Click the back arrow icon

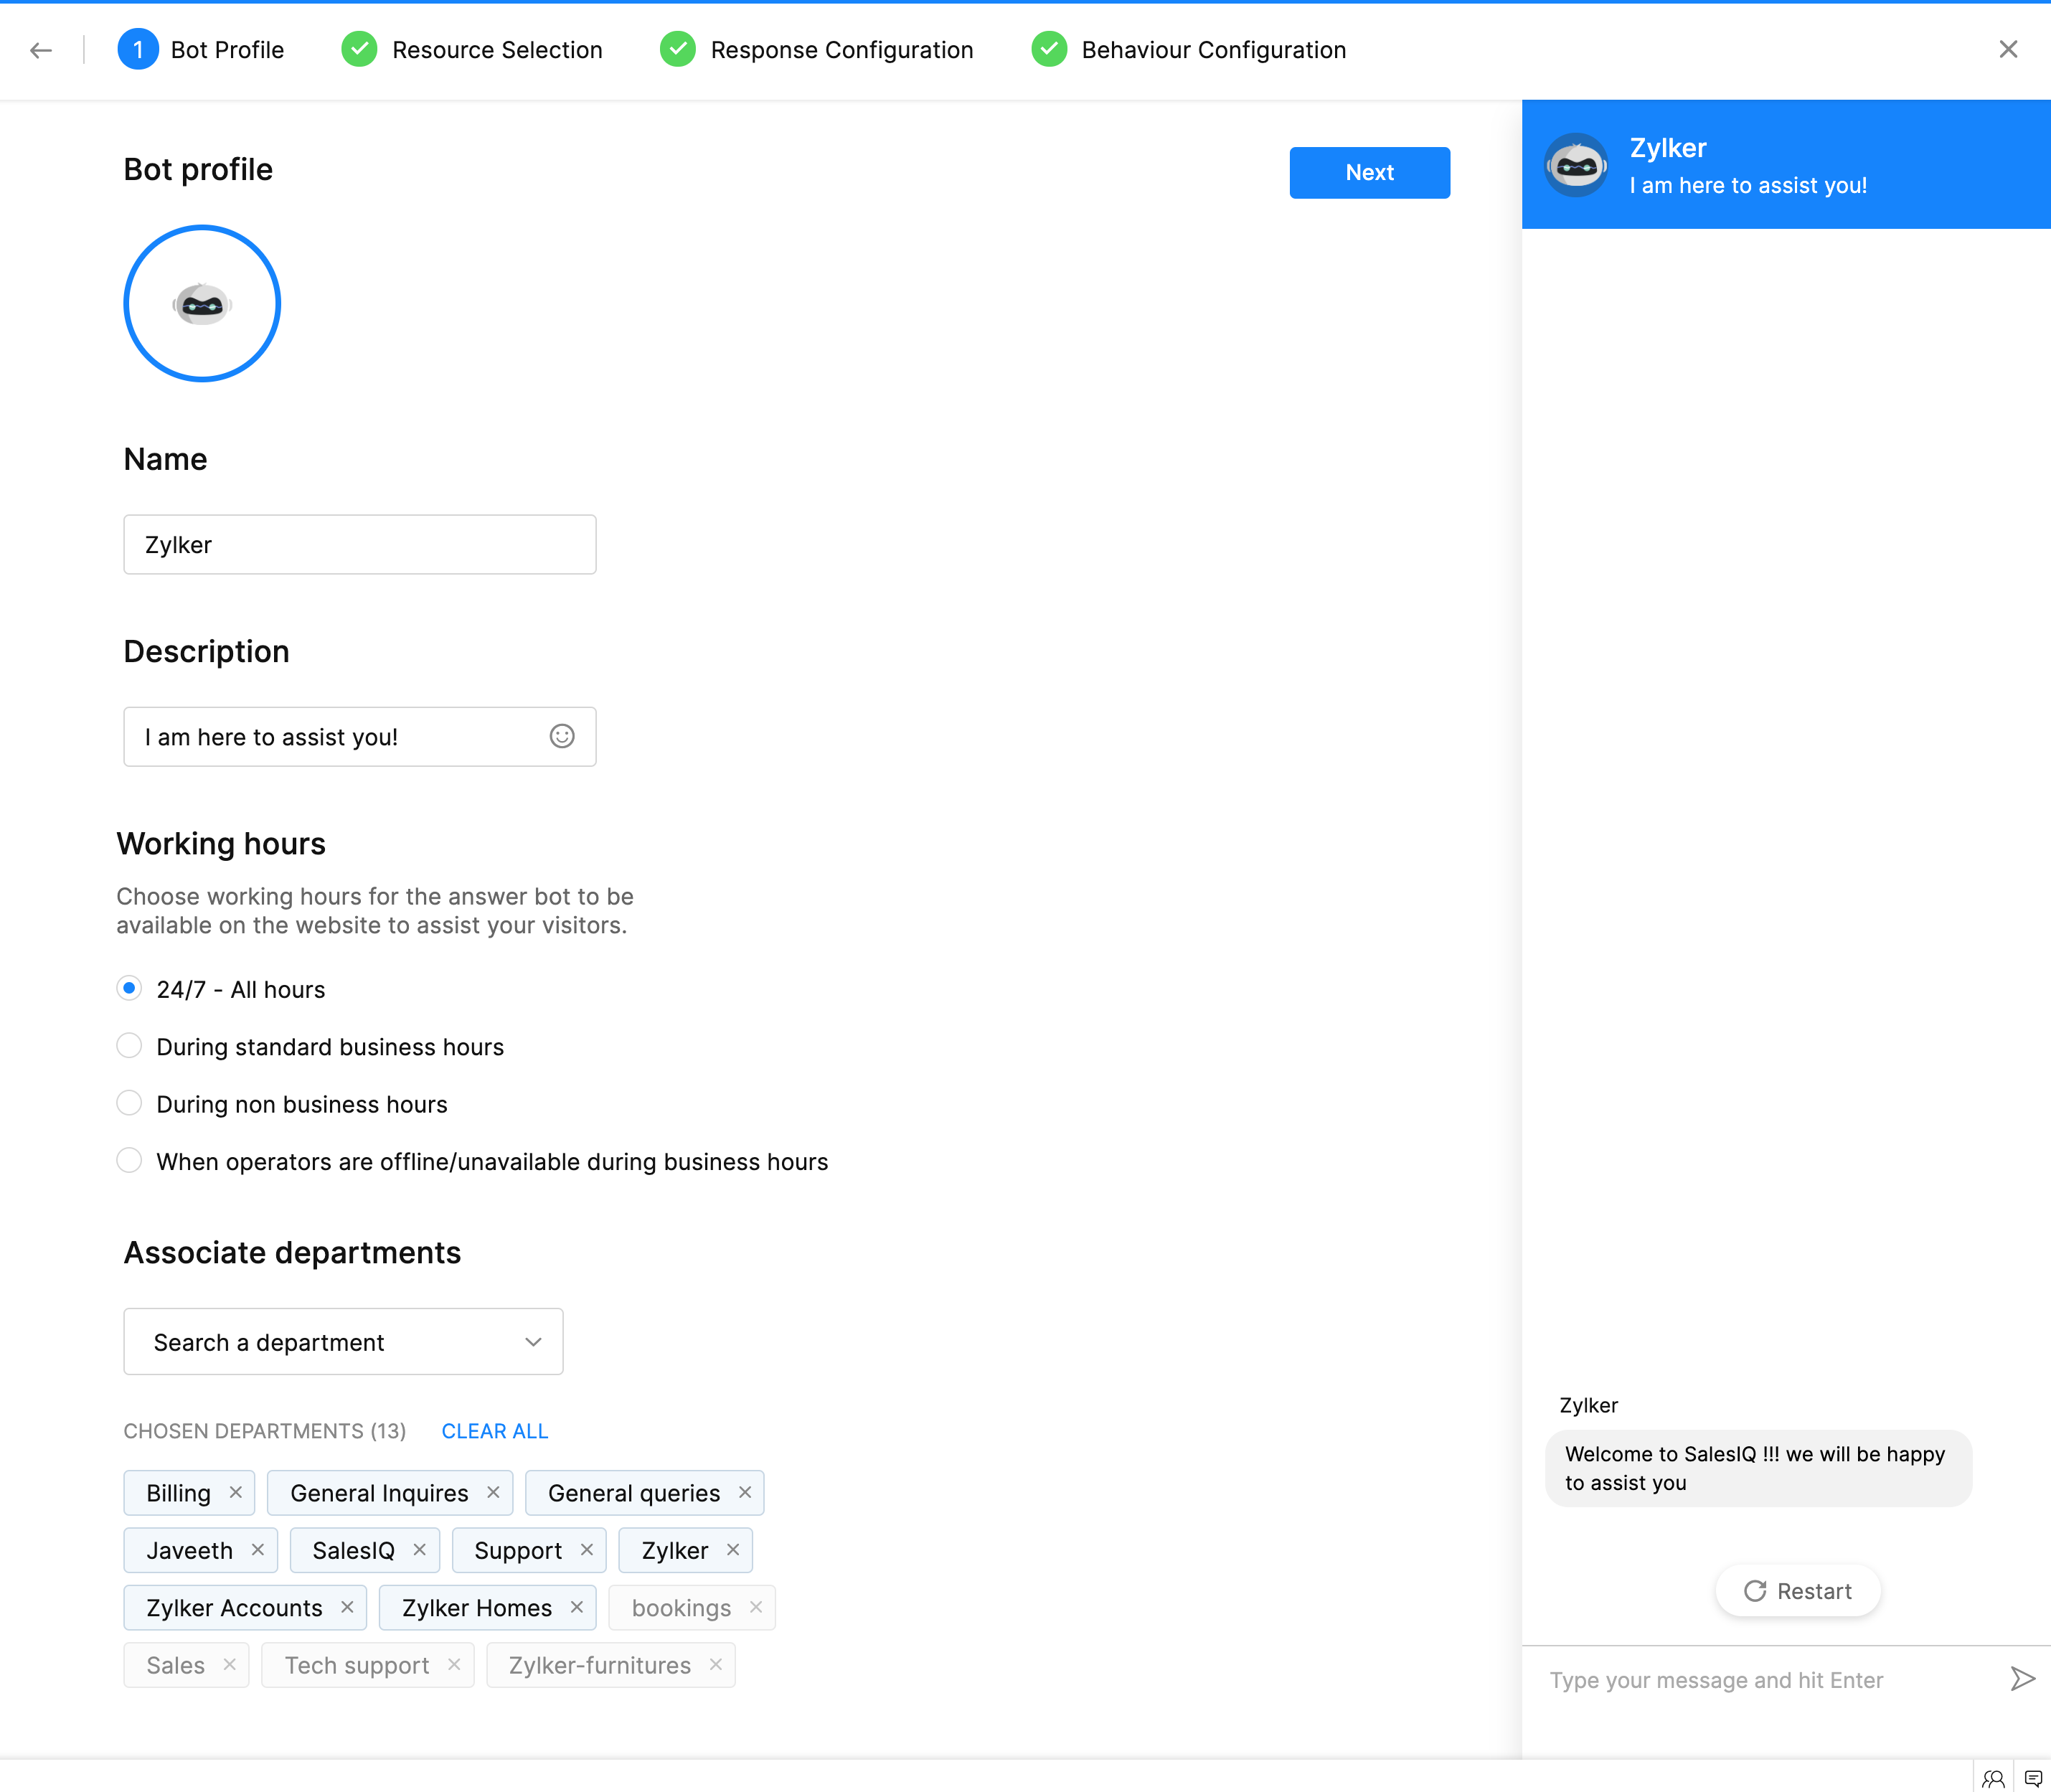(41, 50)
